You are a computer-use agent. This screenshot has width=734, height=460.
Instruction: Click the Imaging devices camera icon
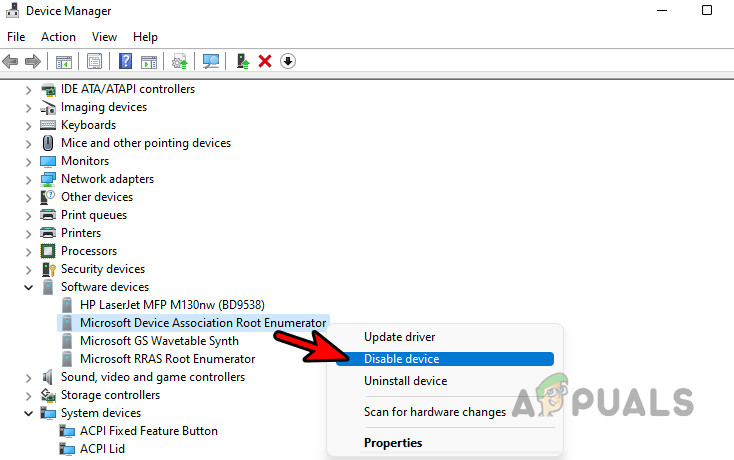pyautogui.click(x=48, y=107)
